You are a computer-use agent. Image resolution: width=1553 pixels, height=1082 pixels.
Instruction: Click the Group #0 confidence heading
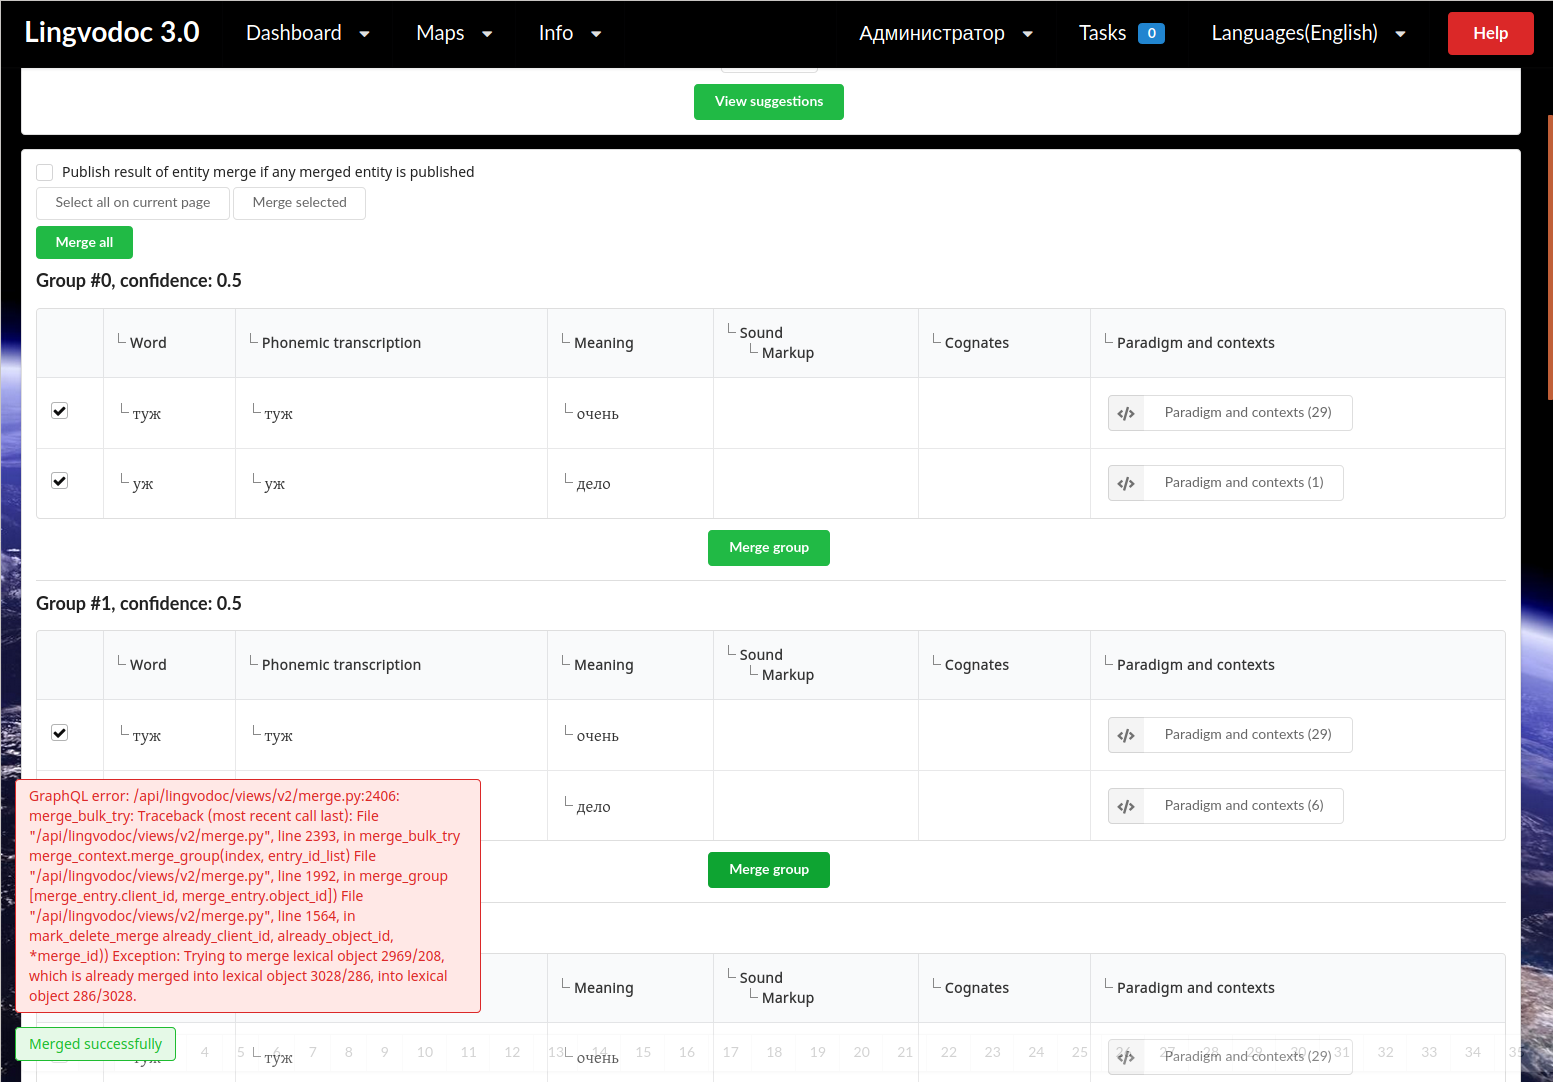(139, 281)
